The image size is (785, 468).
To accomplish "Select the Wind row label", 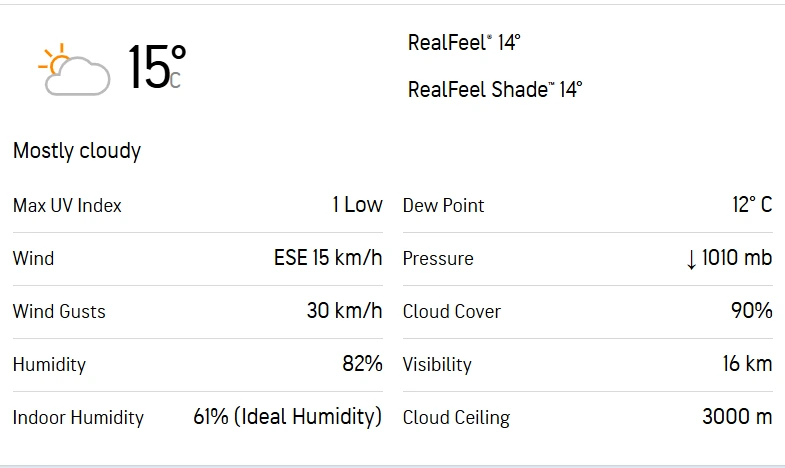I will tap(33, 259).
